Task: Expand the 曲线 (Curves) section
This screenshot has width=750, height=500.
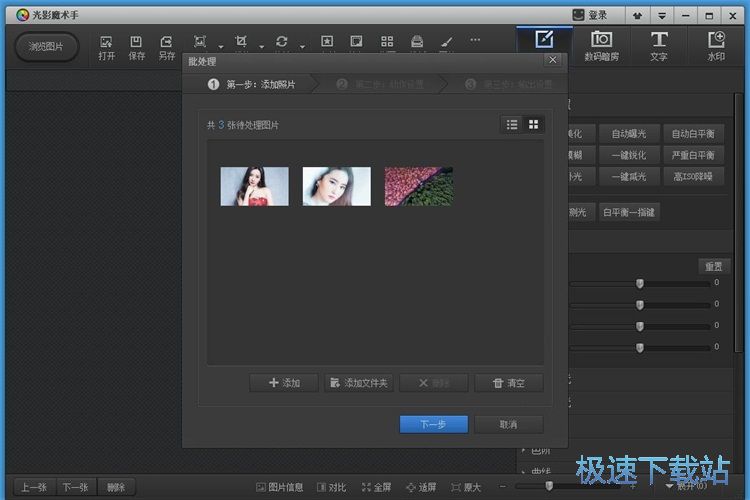Action: pos(540,469)
